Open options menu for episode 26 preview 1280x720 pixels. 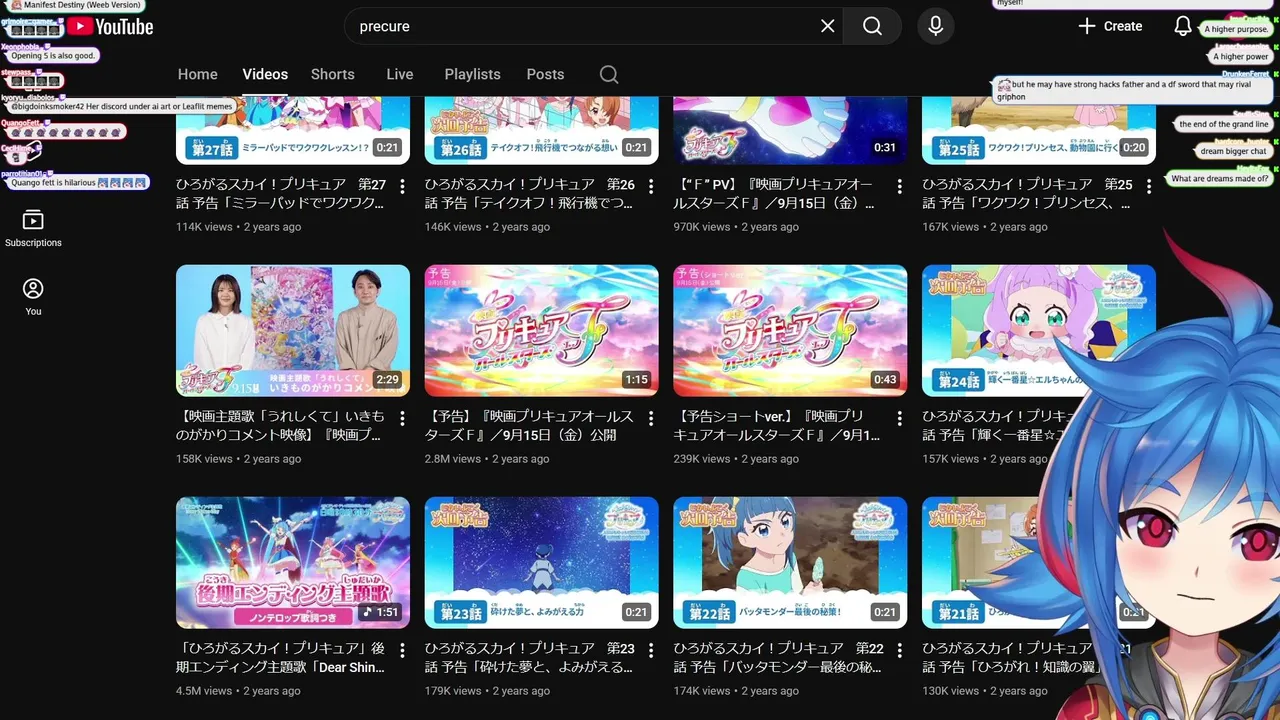pyautogui.click(x=651, y=186)
